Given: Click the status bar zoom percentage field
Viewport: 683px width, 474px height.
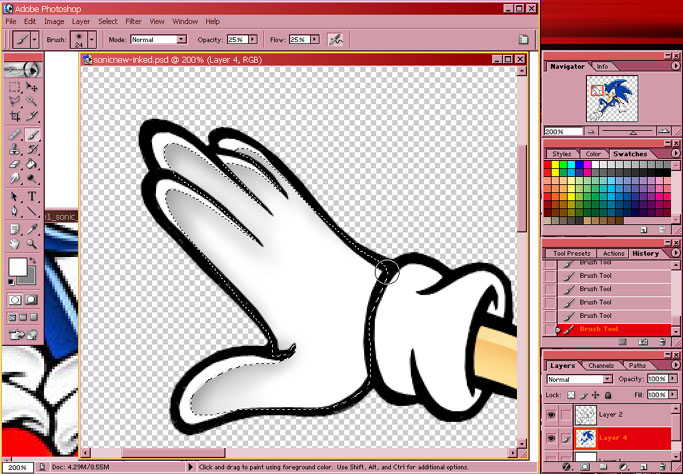Looking at the screenshot, I should pyautogui.click(x=17, y=467).
